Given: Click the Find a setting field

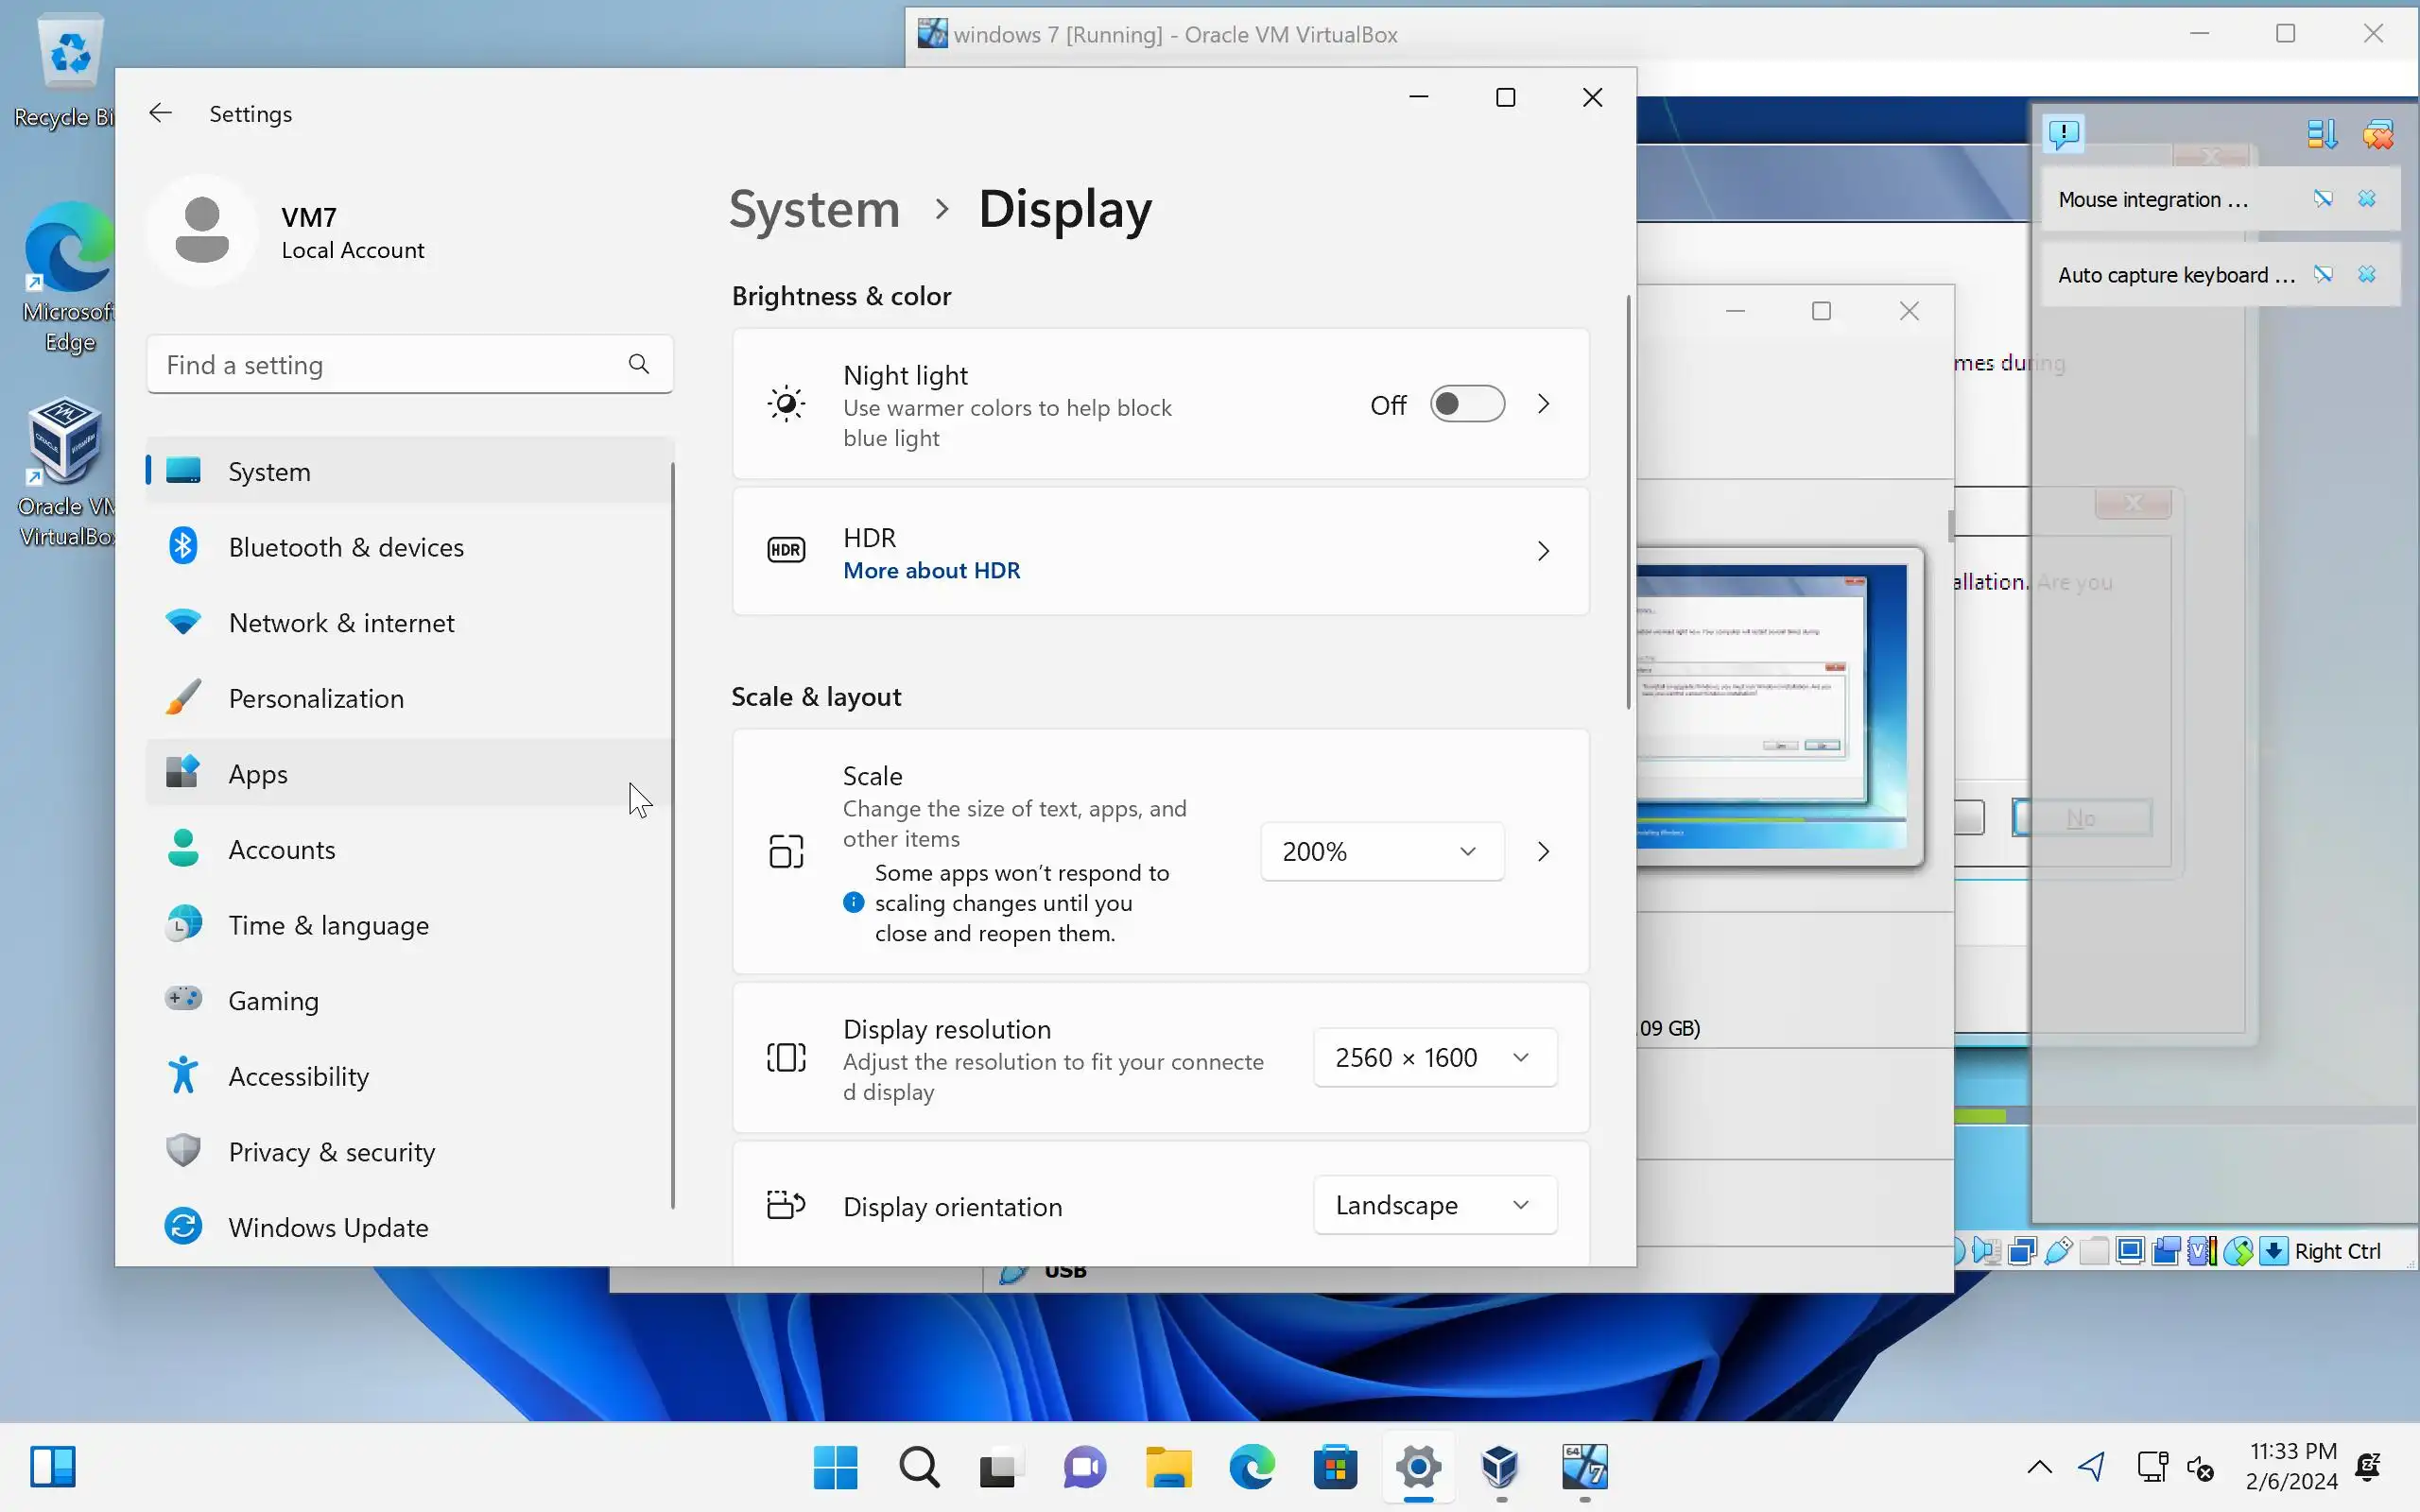Looking at the screenshot, I should (390, 364).
